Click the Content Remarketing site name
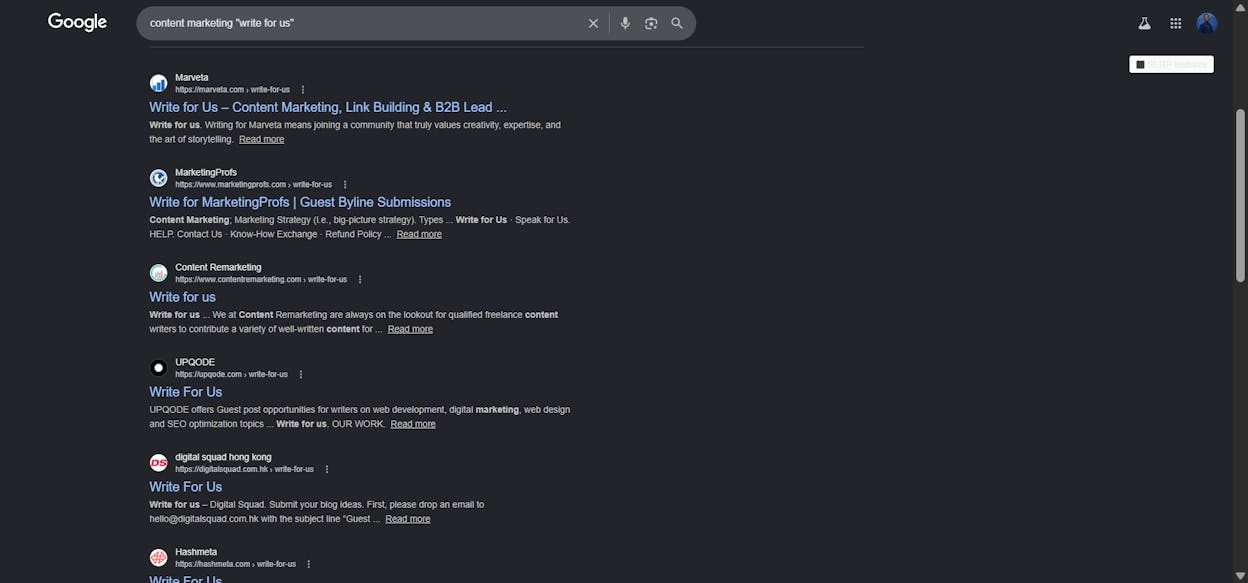1248x583 pixels. (x=218, y=267)
